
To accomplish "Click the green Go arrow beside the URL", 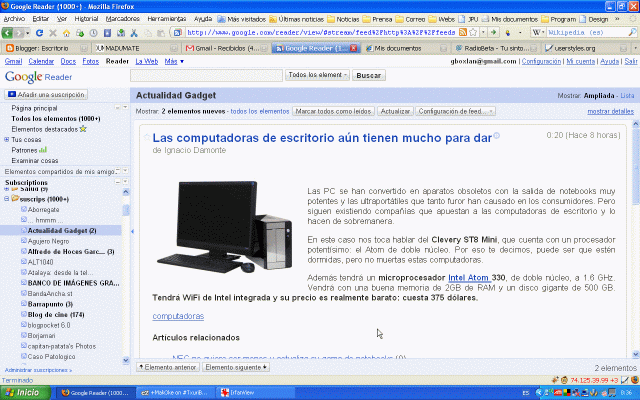I will pos(493,32).
